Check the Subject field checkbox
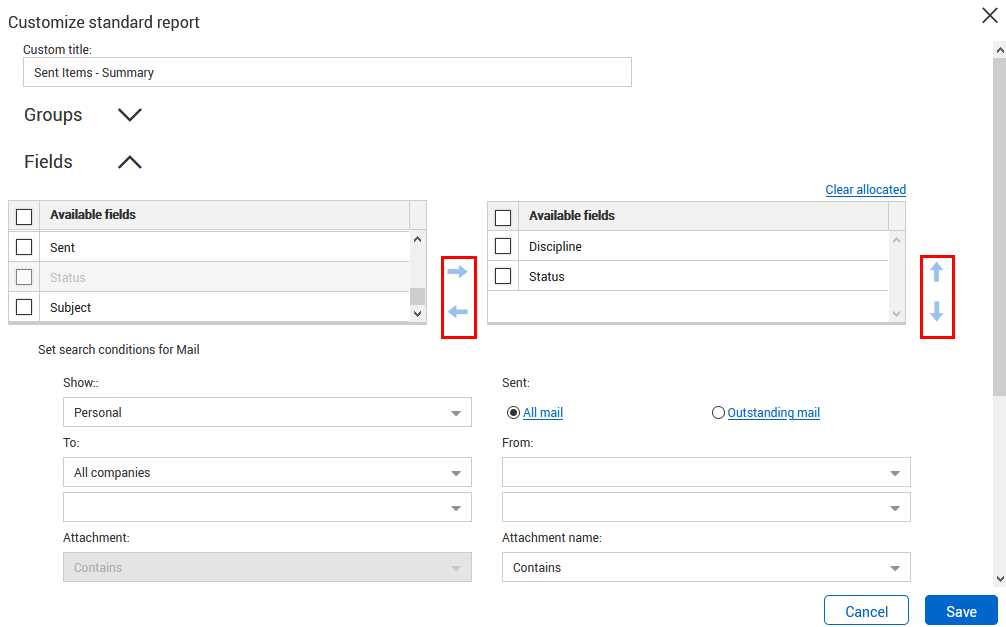Viewport: 1006px width, 627px height. [24, 307]
